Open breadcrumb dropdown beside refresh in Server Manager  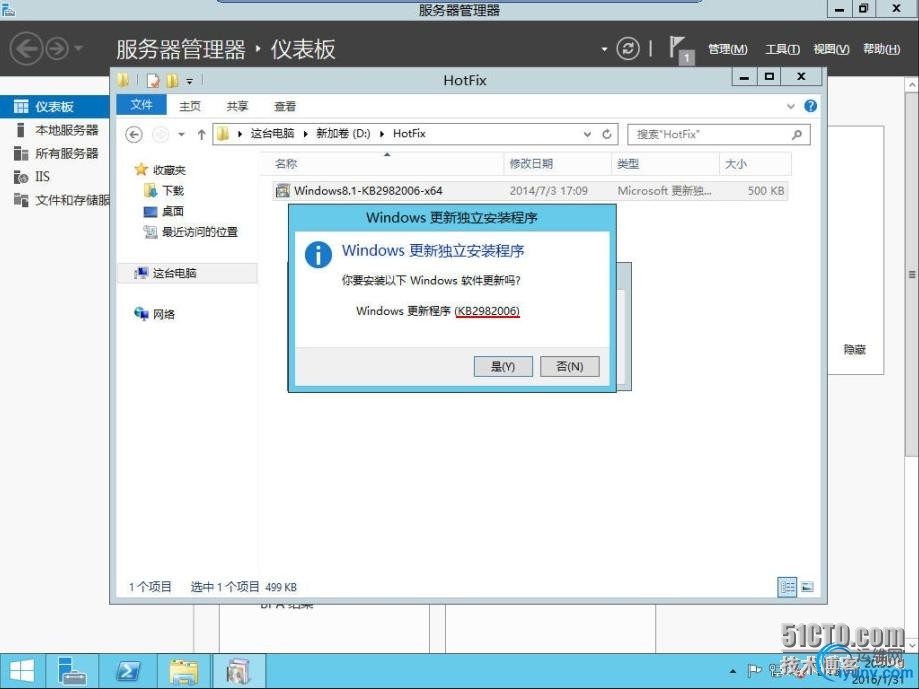pyautogui.click(x=604, y=49)
